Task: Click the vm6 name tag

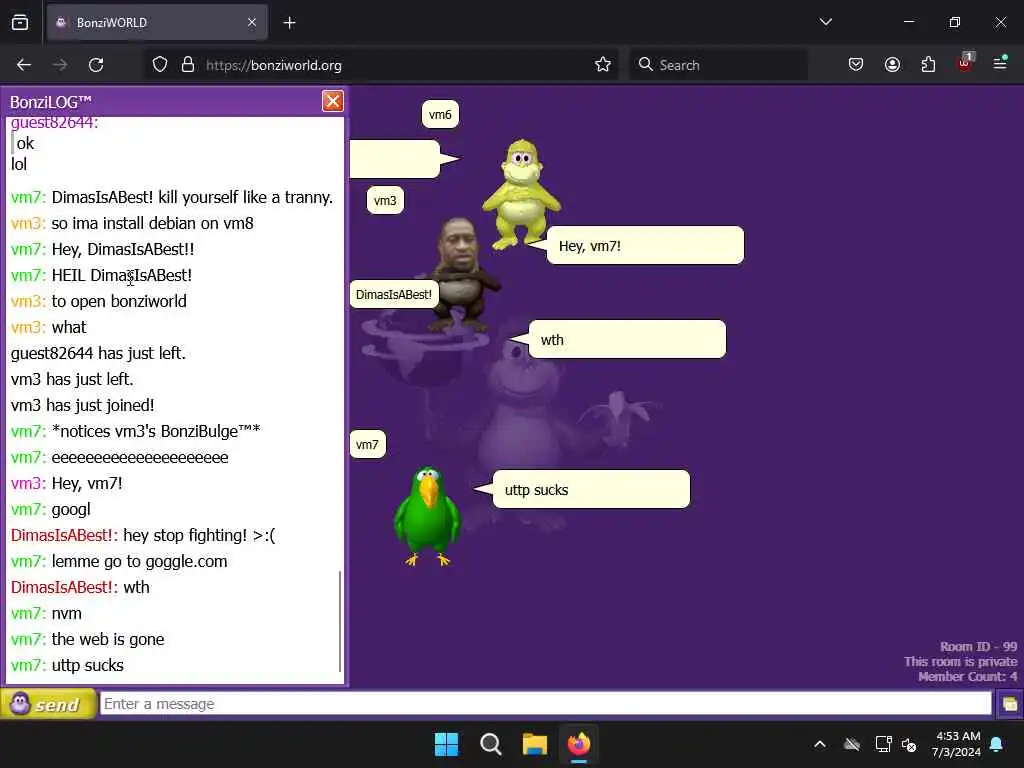Action: [x=440, y=114]
